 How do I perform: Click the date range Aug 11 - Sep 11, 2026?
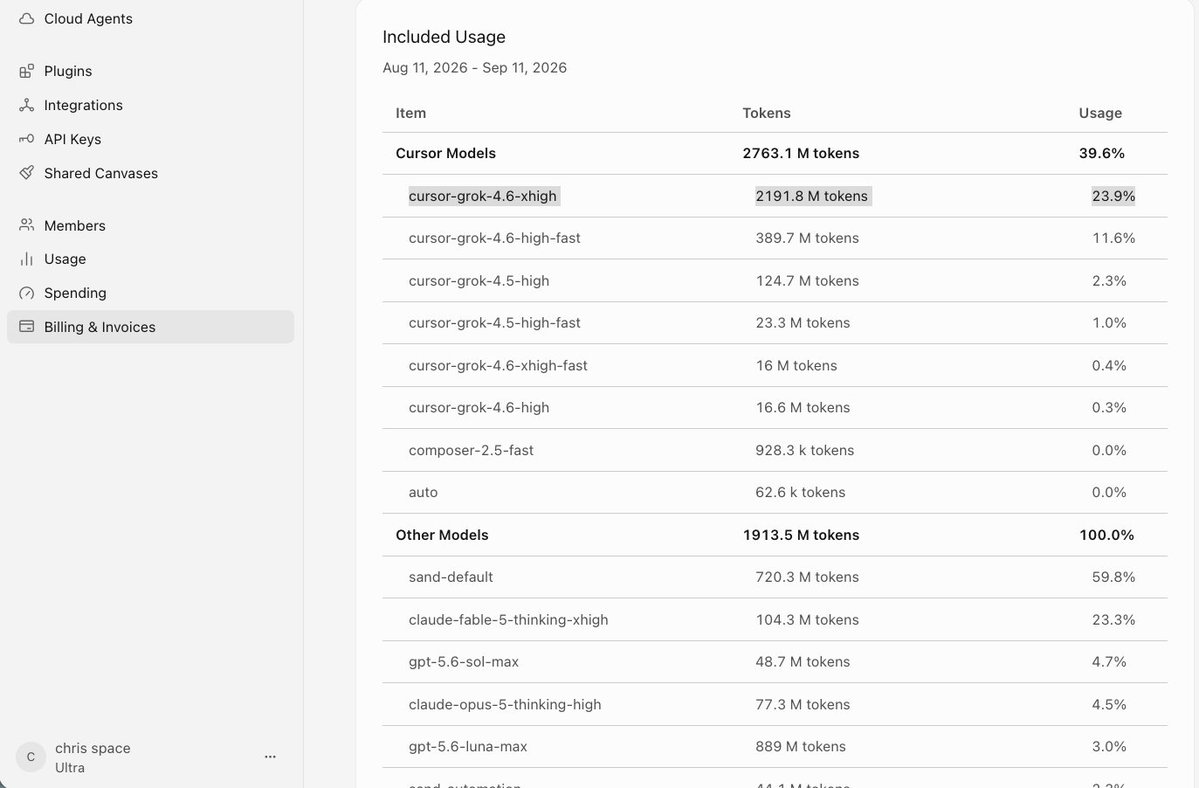(x=474, y=67)
